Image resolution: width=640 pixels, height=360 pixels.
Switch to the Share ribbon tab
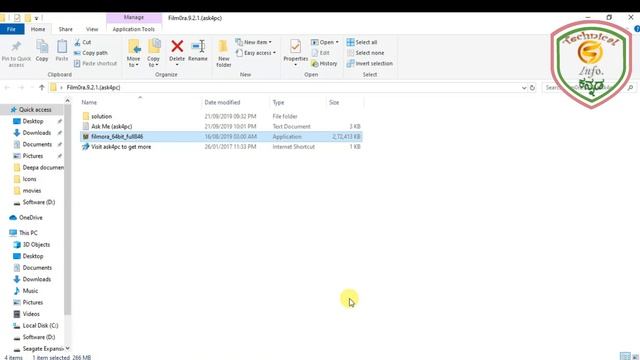pos(65,29)
